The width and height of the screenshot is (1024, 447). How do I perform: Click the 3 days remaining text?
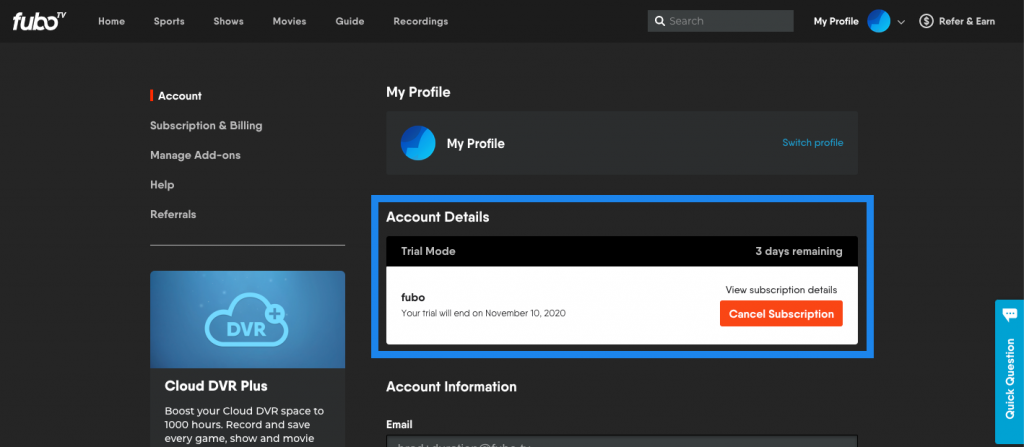click(799, 251)
